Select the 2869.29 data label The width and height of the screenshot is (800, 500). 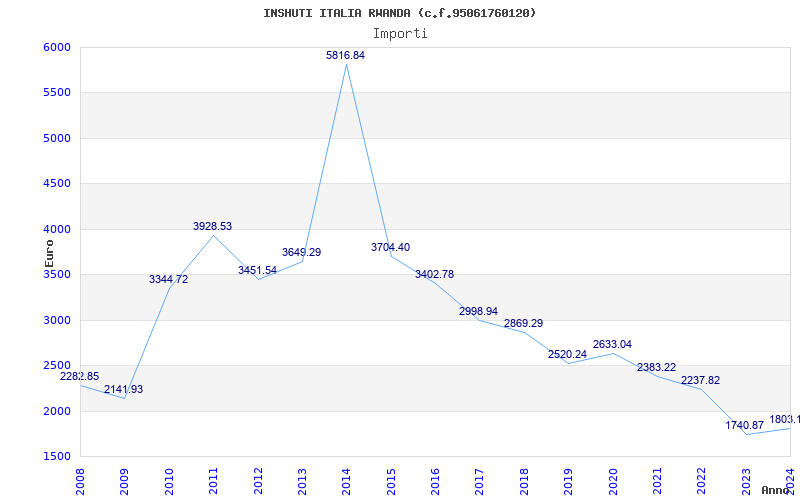click(523, 323)
